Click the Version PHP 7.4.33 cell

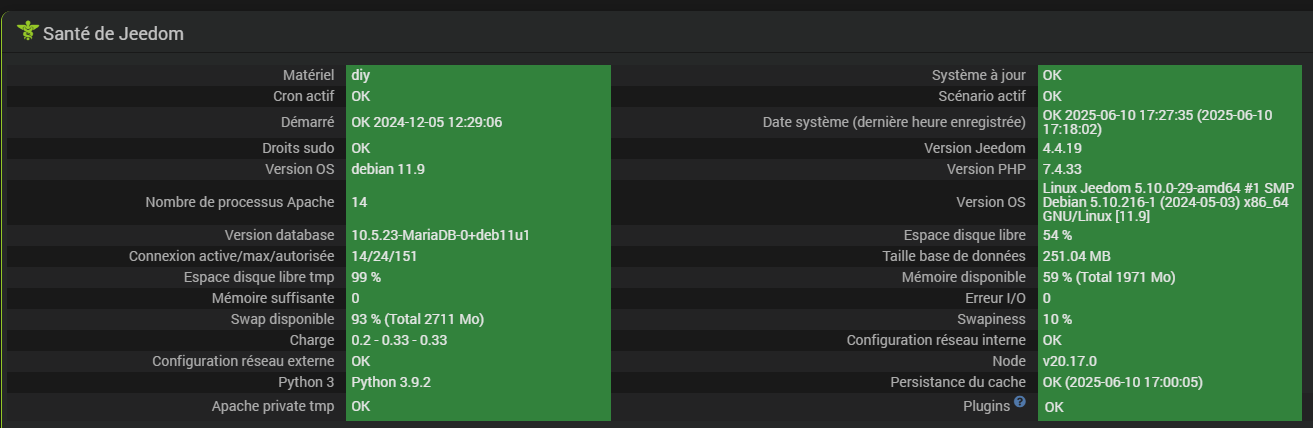click(1170, 169)
